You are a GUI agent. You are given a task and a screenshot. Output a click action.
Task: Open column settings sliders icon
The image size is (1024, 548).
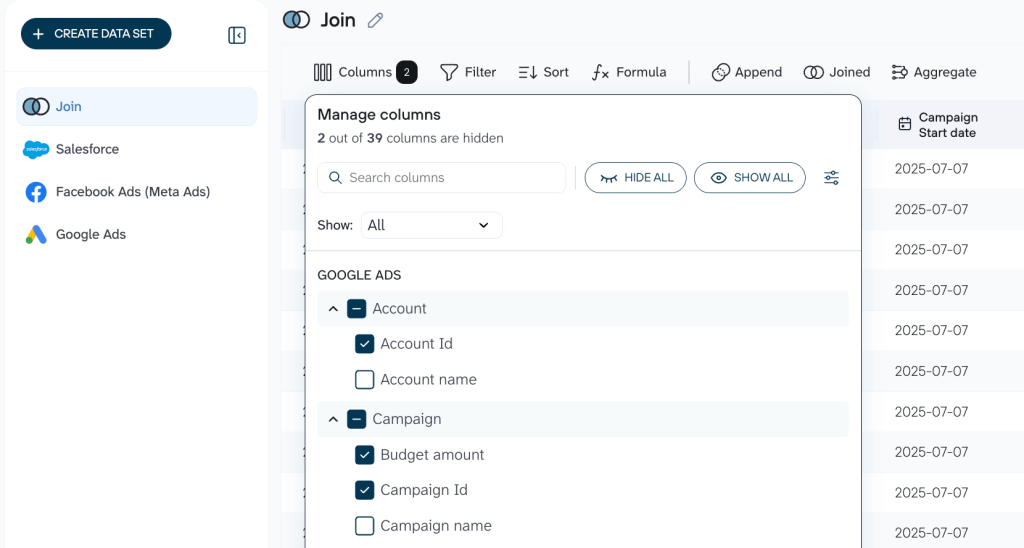[831, 178]
